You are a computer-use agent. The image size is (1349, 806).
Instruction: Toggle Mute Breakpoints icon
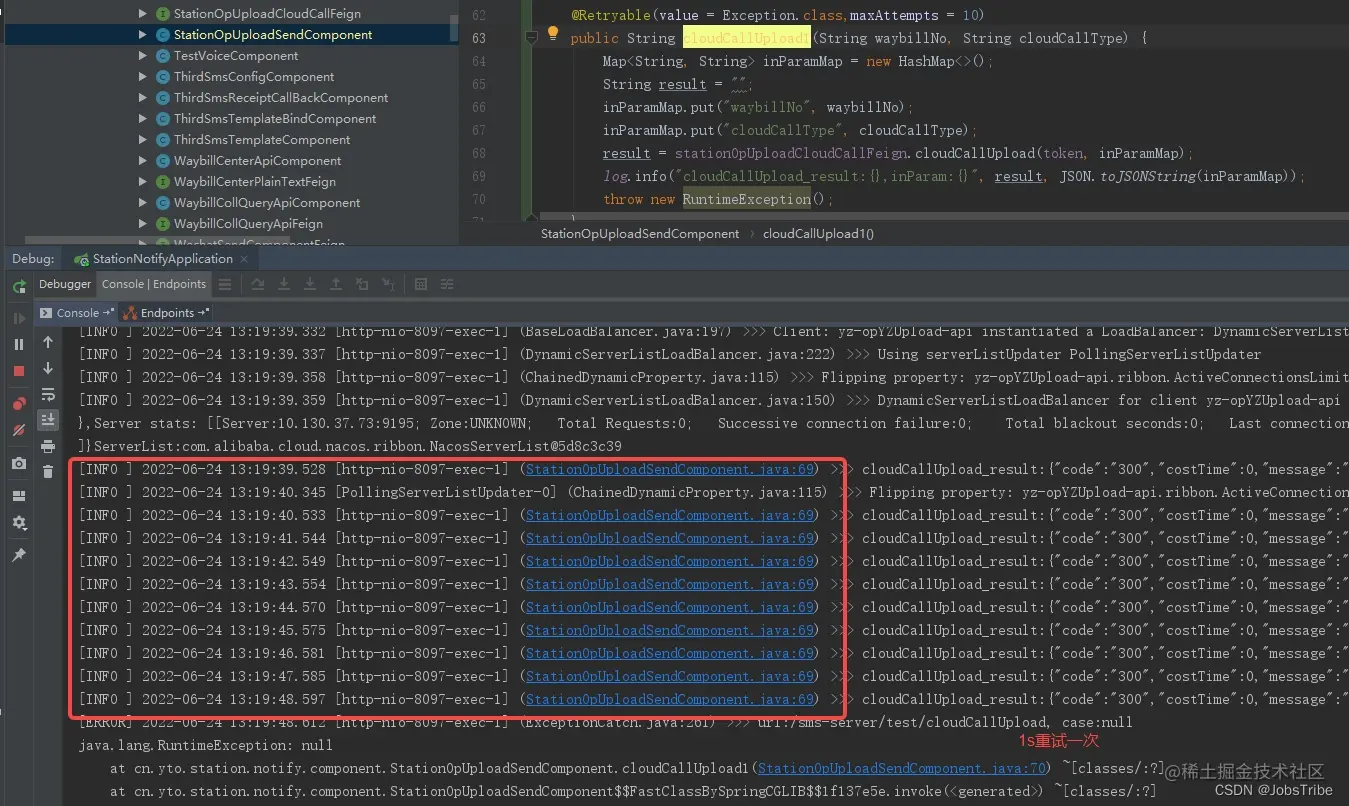19,430
